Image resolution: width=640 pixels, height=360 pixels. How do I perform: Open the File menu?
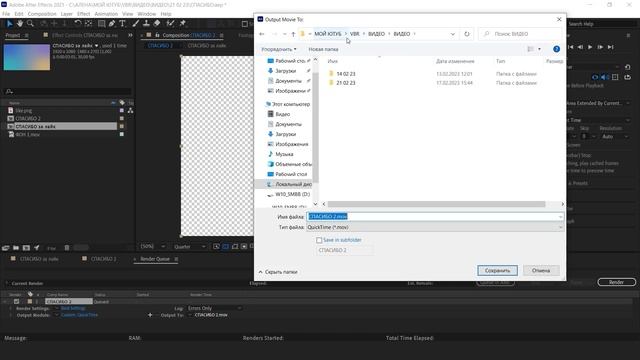[6, 14]
